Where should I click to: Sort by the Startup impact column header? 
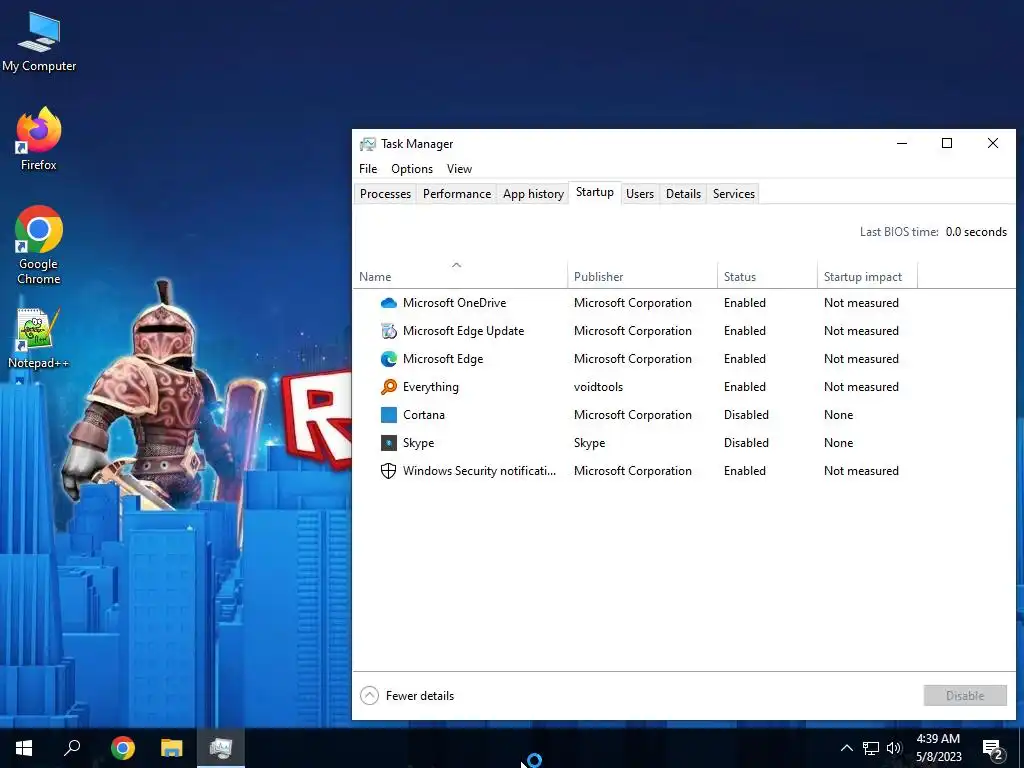pyautogui.click(x=867, y=277)
